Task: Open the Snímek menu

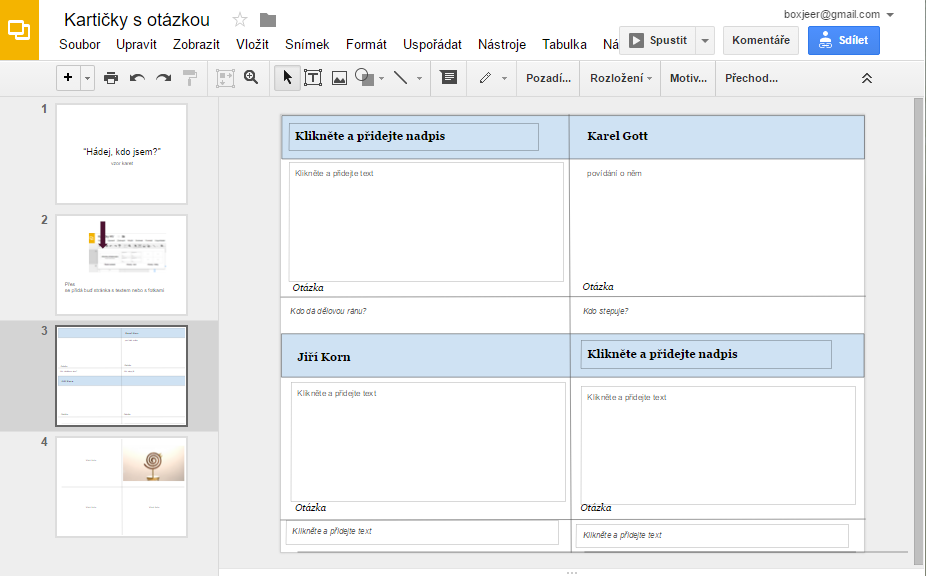Action: tap(307, 44)
